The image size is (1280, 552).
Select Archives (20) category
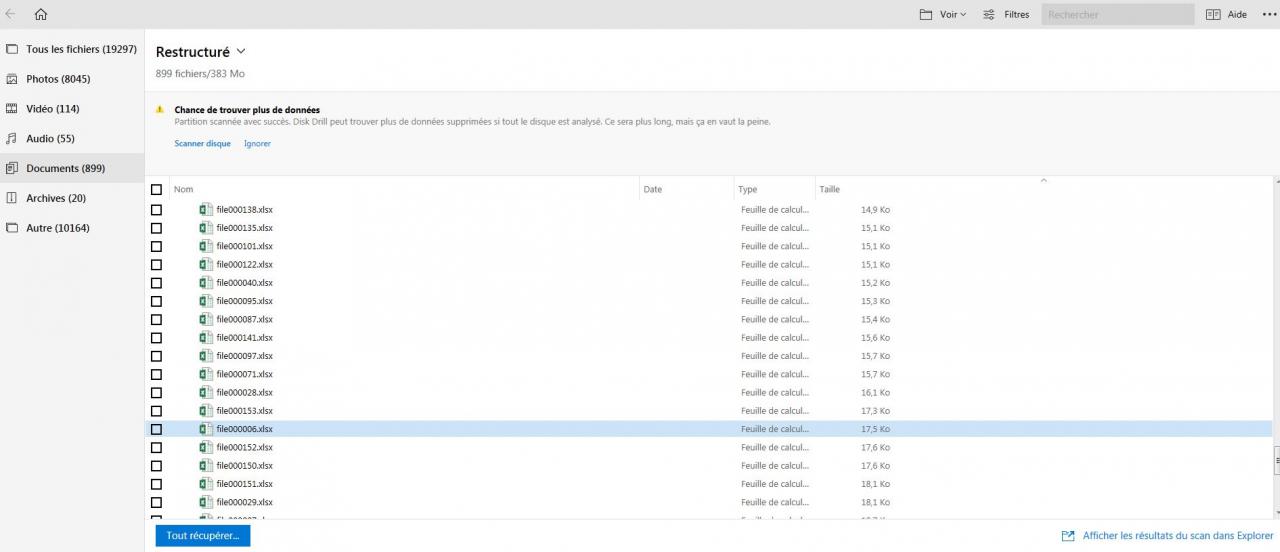(72, 198)
